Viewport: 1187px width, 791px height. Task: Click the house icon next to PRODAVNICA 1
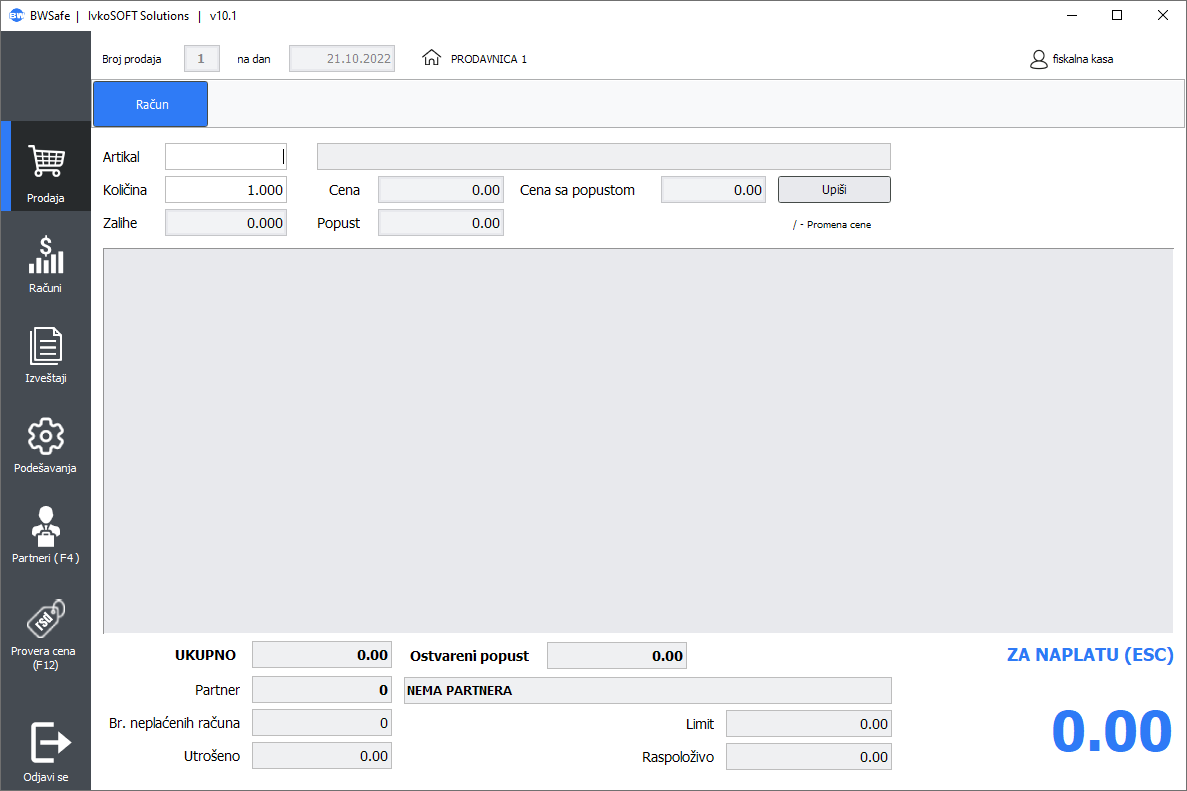pyautogui.click(x=432, y=58)
